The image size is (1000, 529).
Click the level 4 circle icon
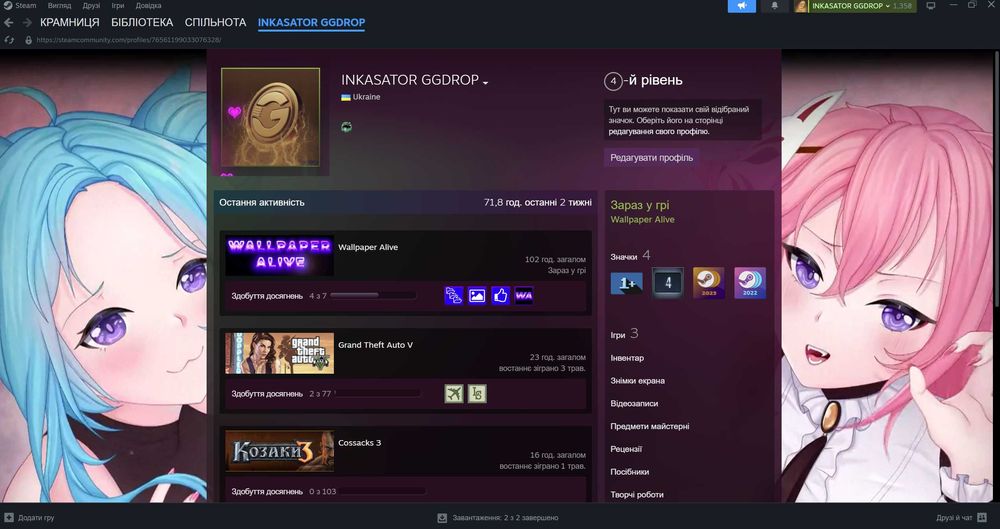(613, 81)
